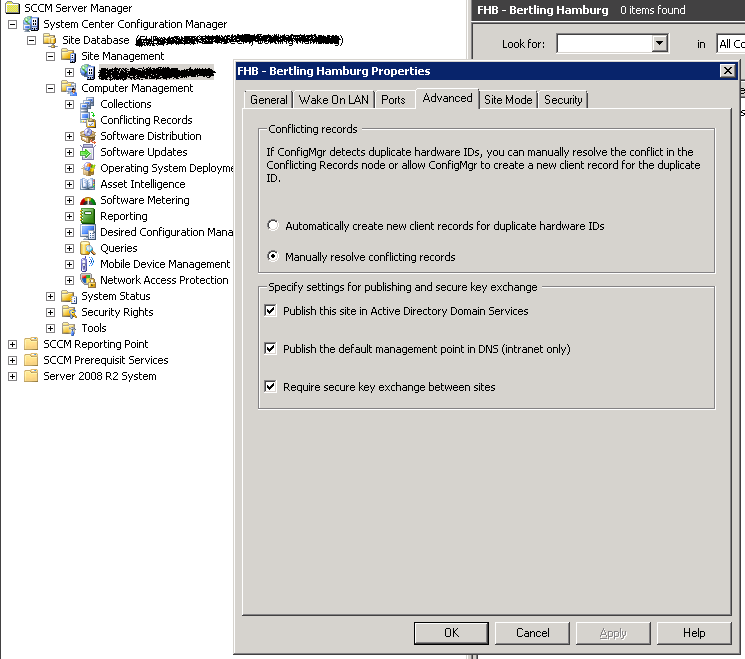
Task: Select the Network Access Protection tree label
Action: click(164, 280)
